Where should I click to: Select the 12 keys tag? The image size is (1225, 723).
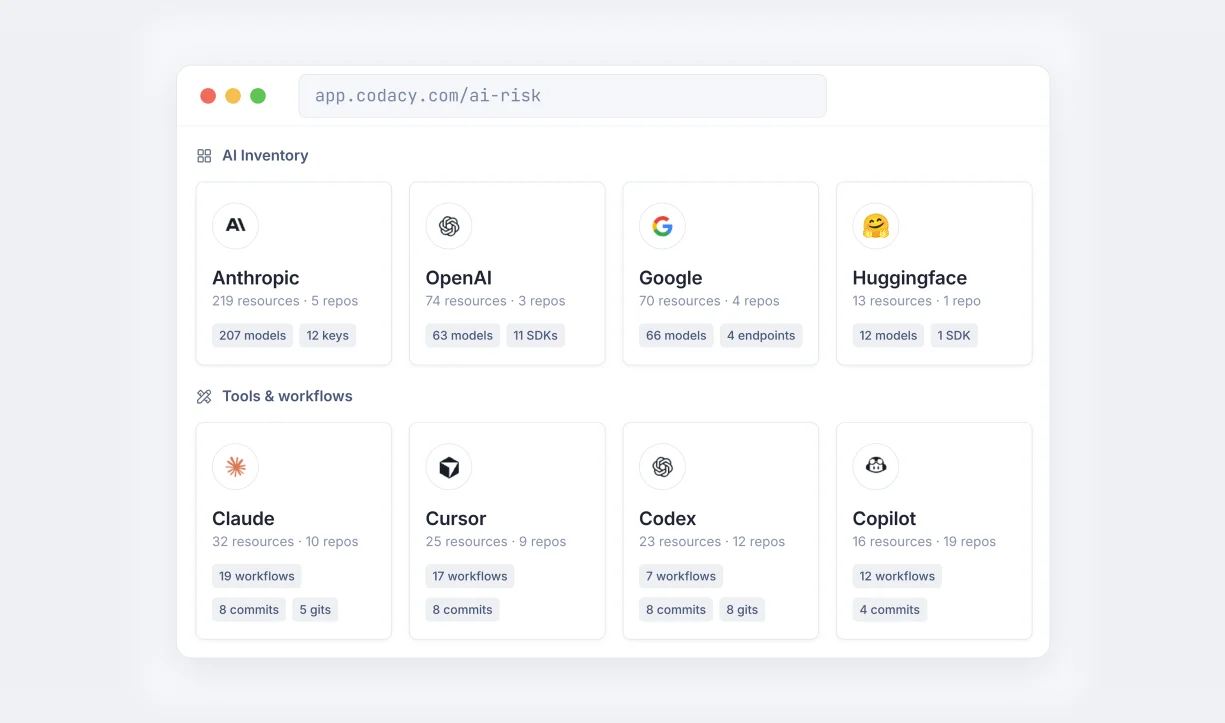point(328,336)
